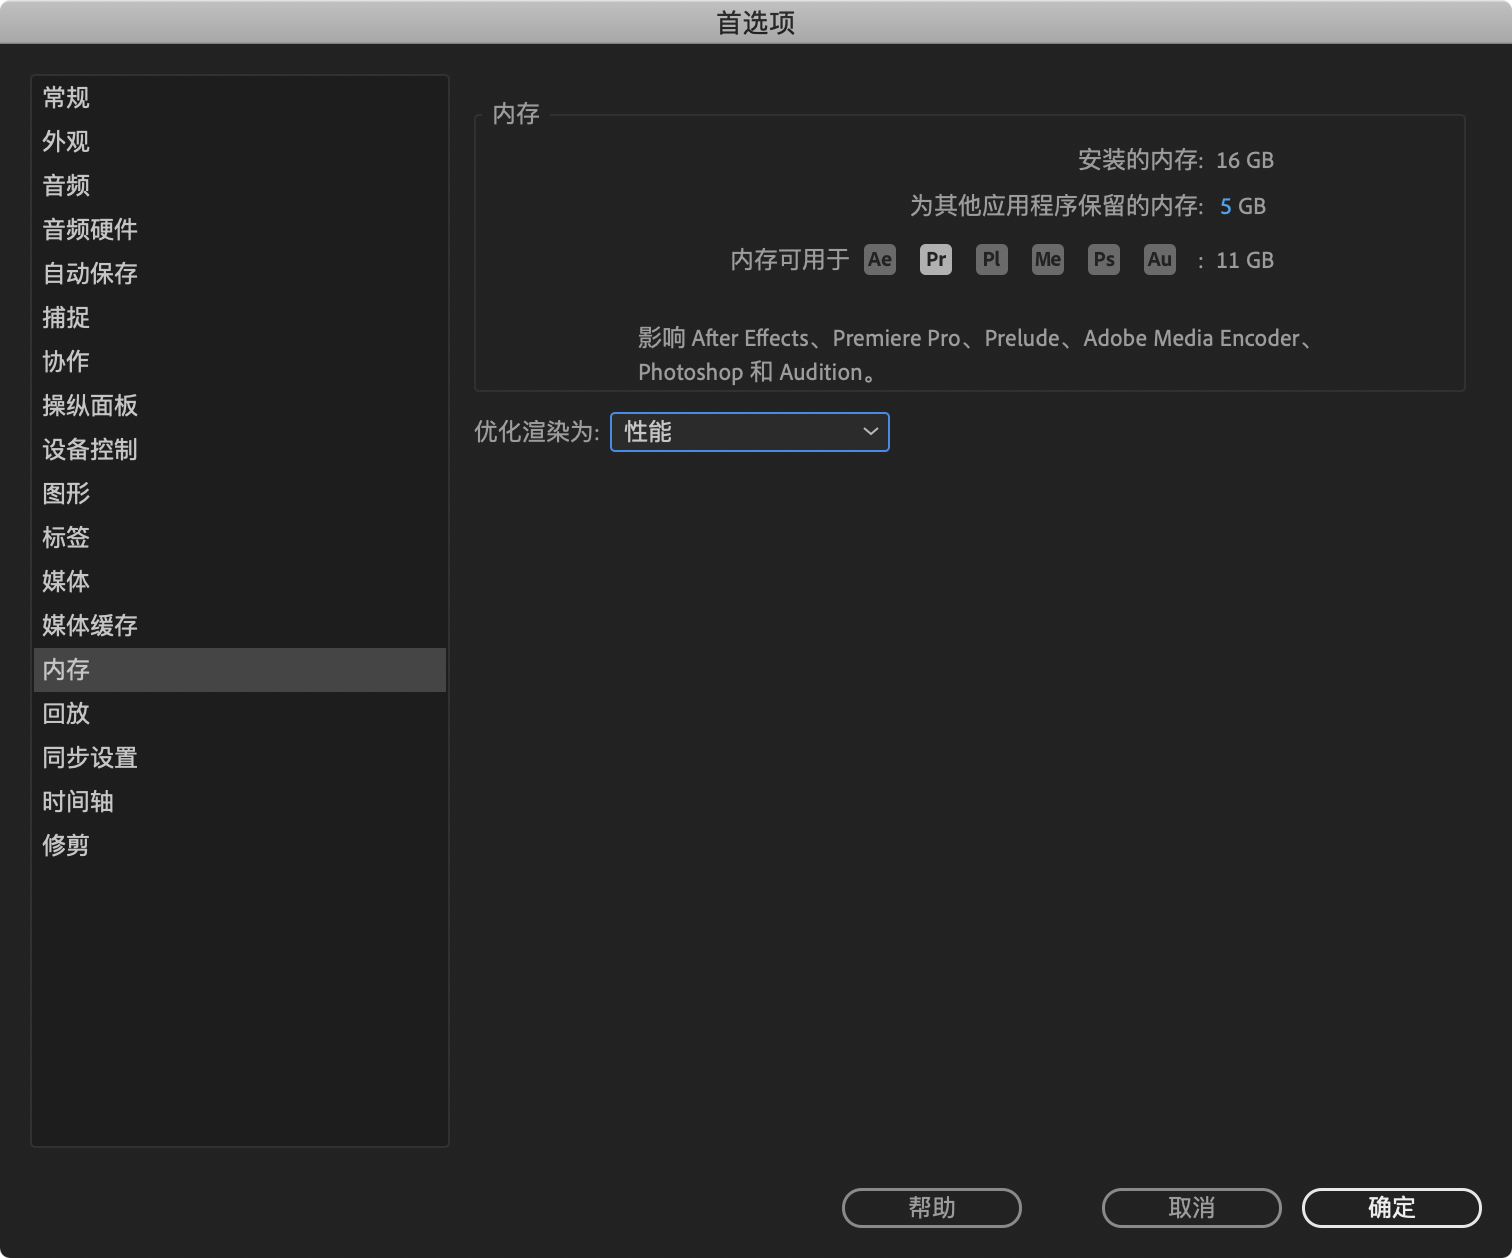Image resolution: width=1512 pixels, height=1258 pixels.
Task: Select the 操纵面板 category
Action: (240, 406)
